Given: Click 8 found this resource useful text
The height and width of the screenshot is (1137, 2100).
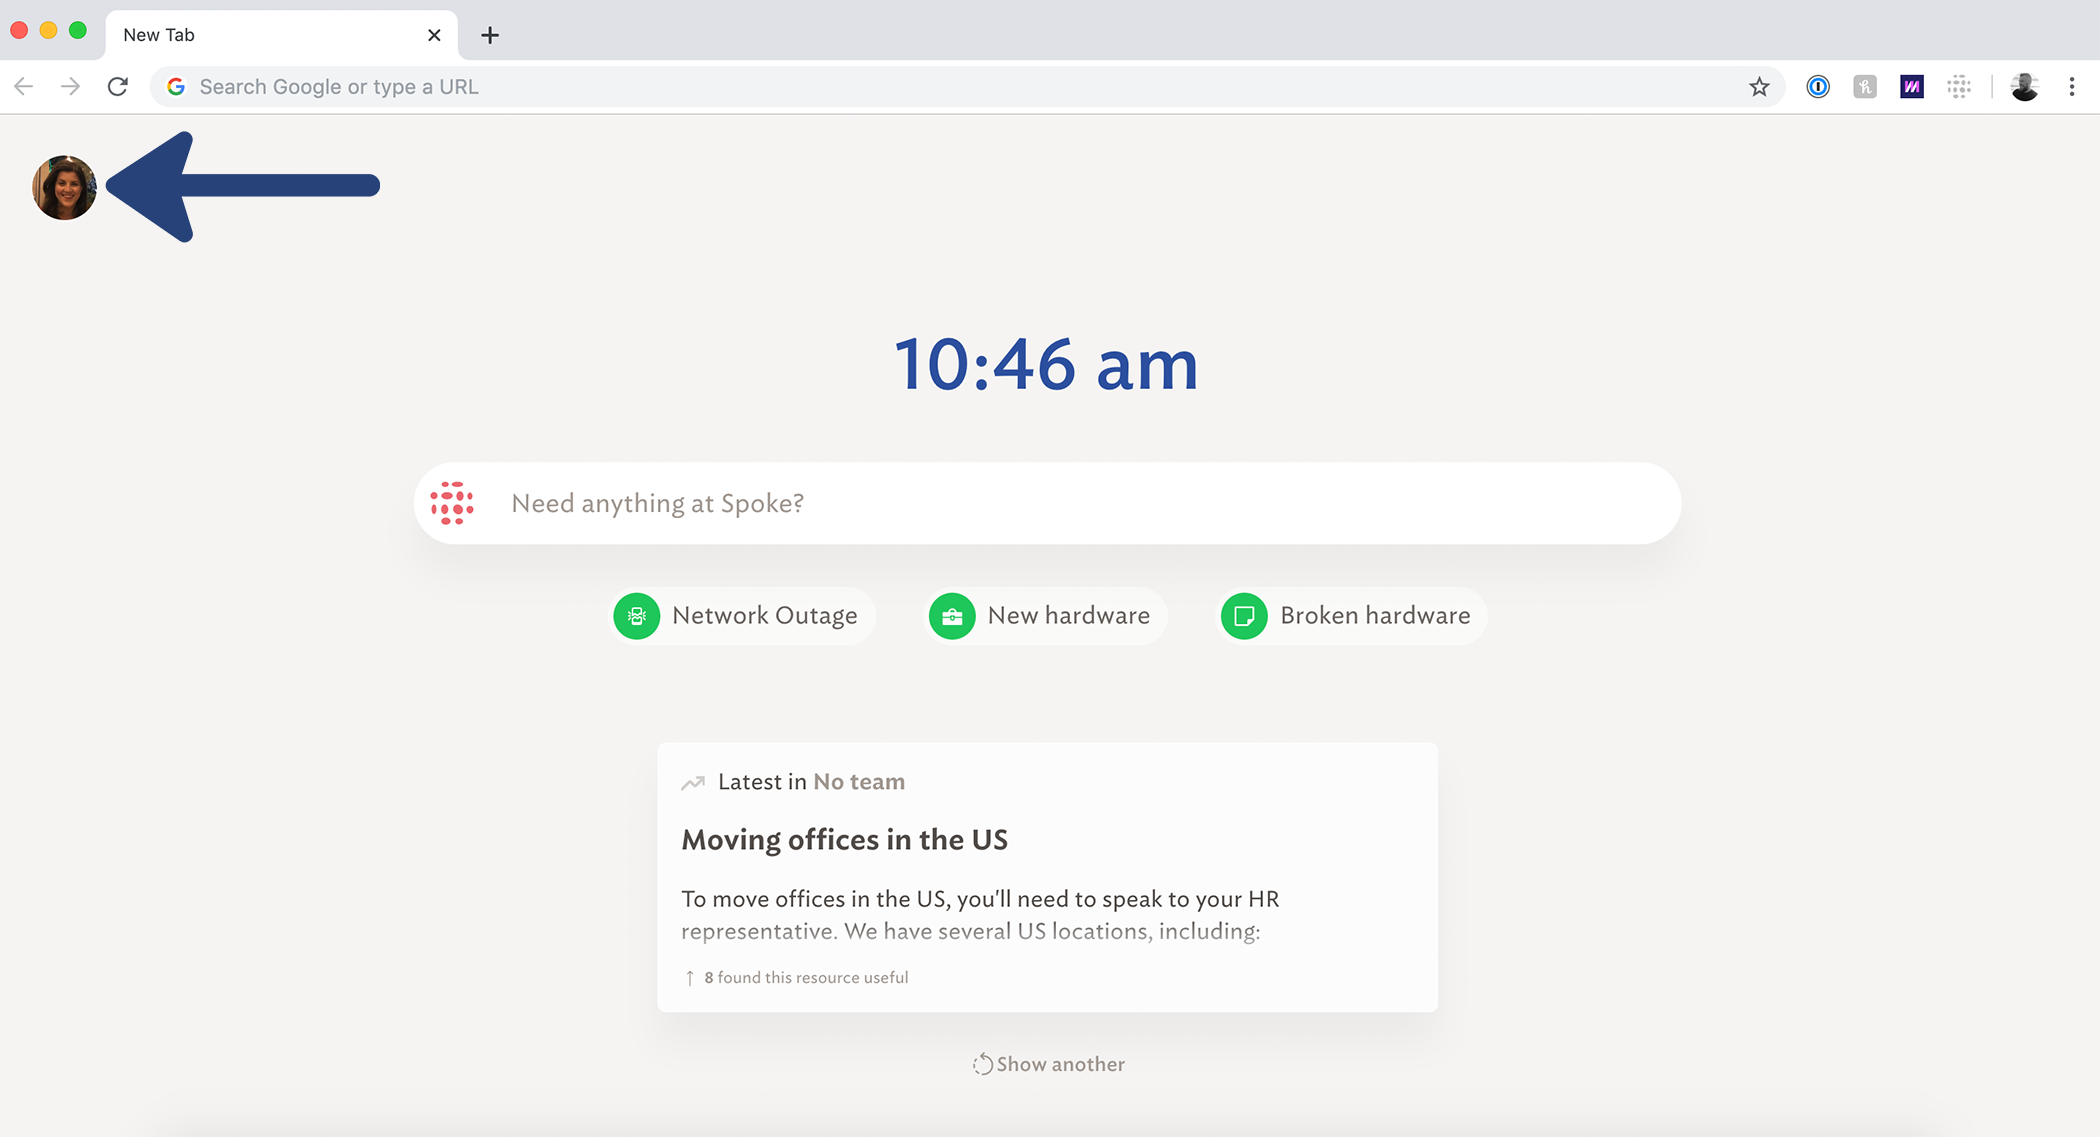Looking at the screenshot, I should coord(806,978).
